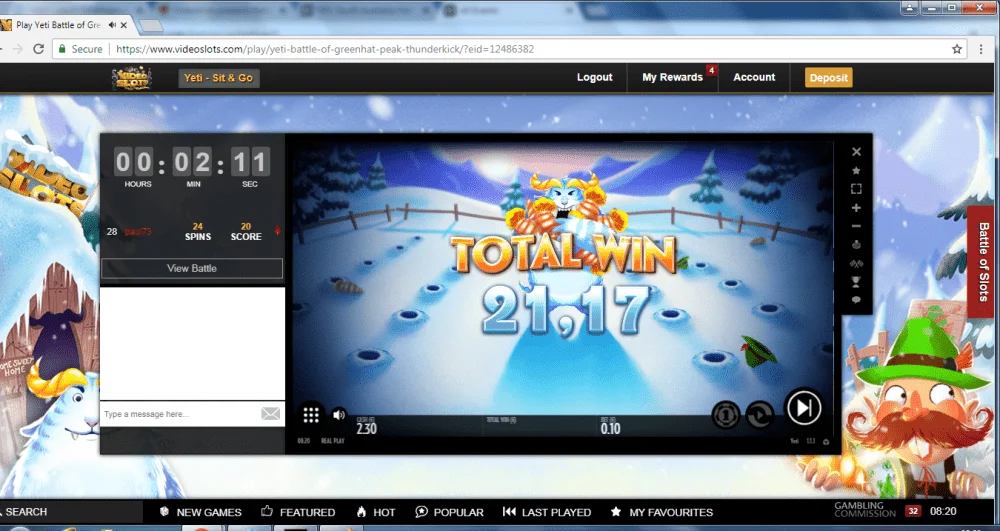Select HOT games category
This screenshot has height=531, width=1000.
[x=376, y=512]
